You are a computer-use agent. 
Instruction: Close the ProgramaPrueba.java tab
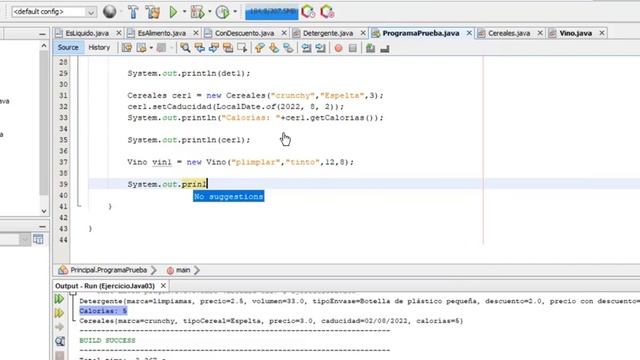[x=469, y=33]
